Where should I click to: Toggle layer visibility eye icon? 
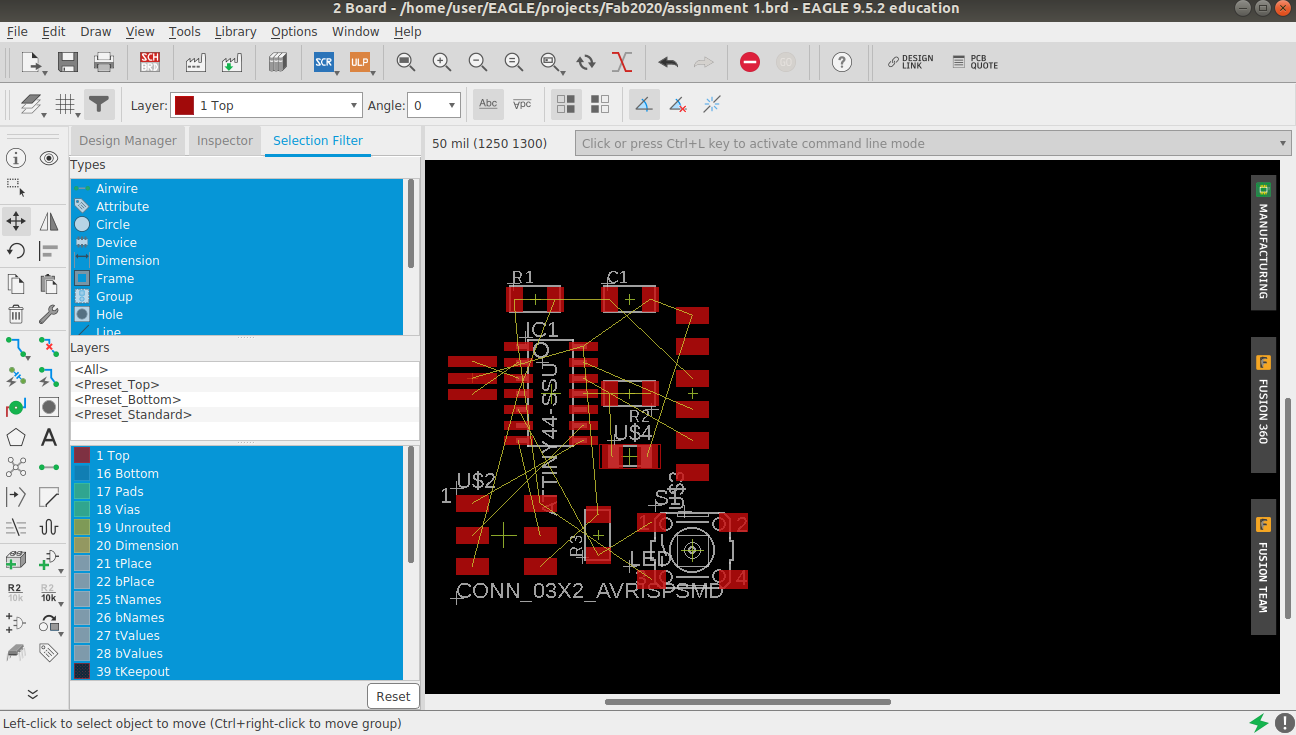49,158
